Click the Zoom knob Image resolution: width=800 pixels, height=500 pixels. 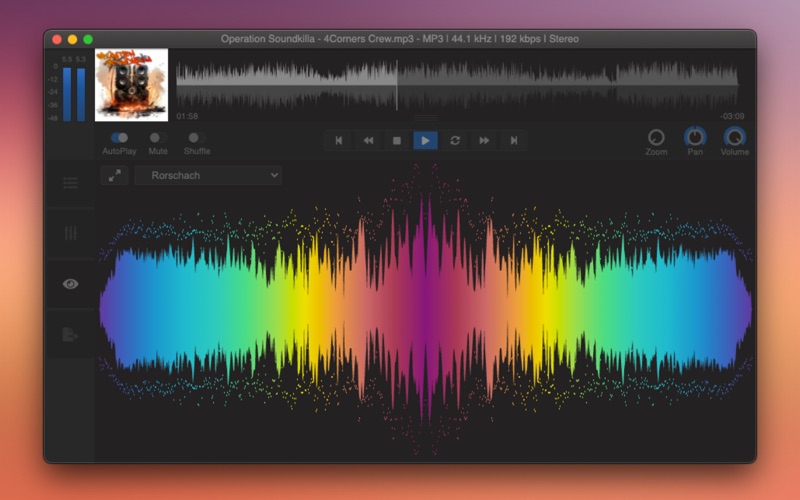coord(656,137)
